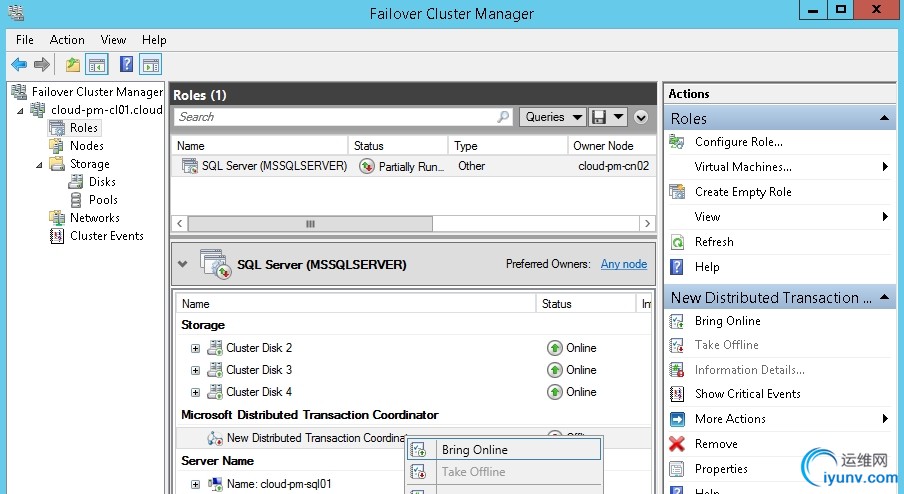Image resolution: width=904 pixels, height=494 pixels.
Task: Click the Save Query floppy disk icon
Action: (x=599, y=117)
